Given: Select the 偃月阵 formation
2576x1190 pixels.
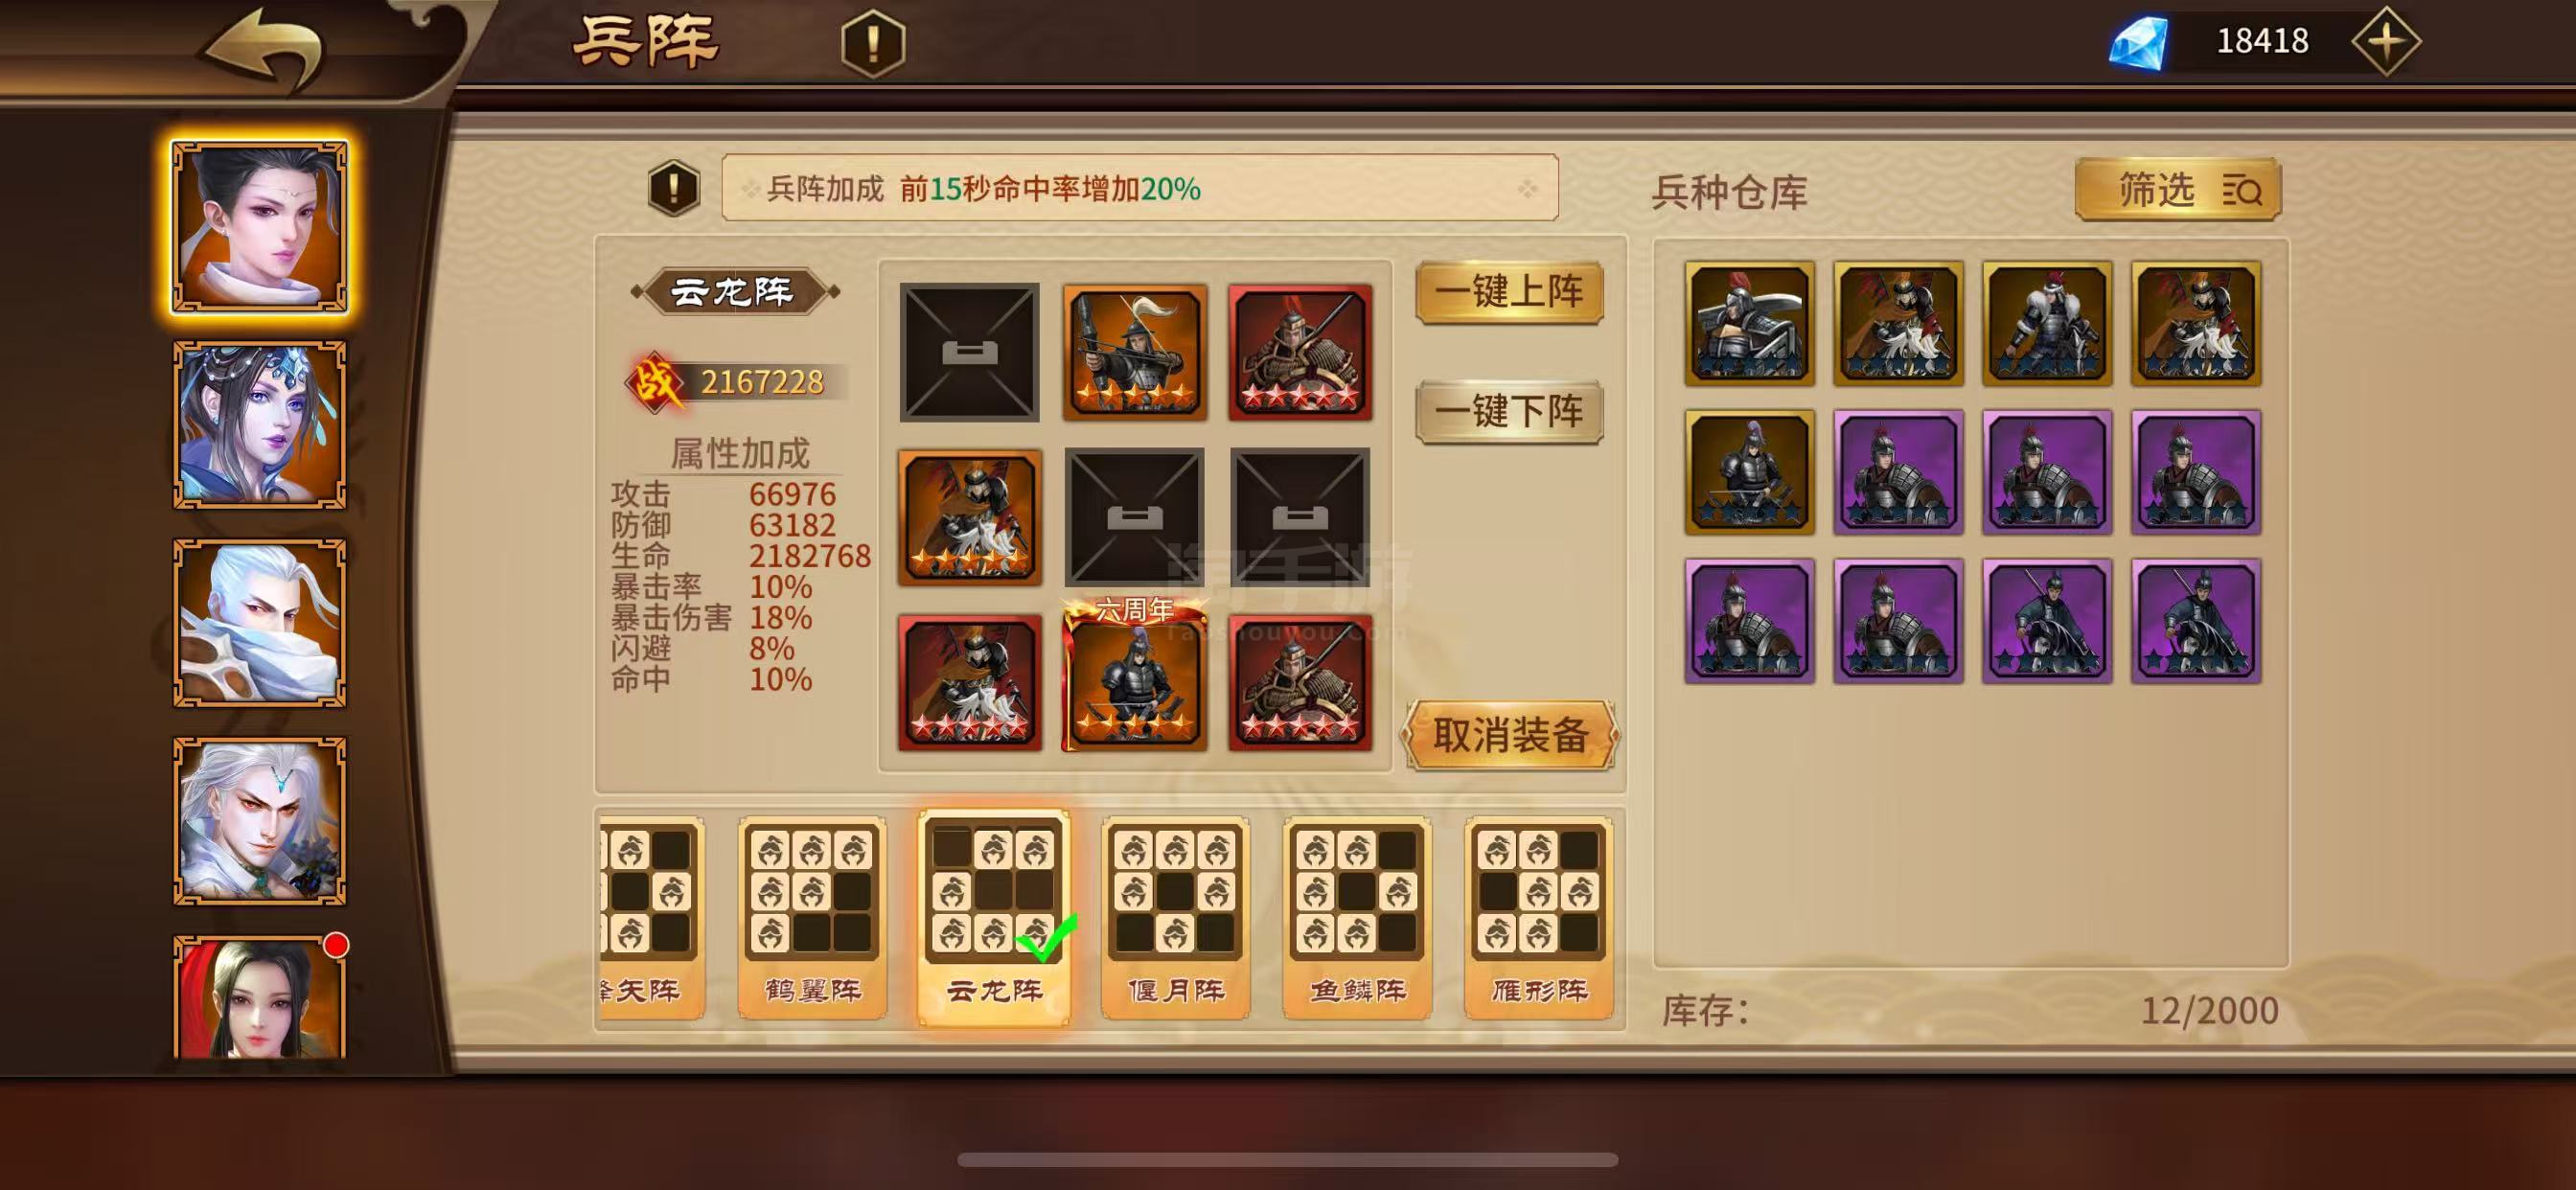Looking at the screenshot, I should (x=1175, y=917).
